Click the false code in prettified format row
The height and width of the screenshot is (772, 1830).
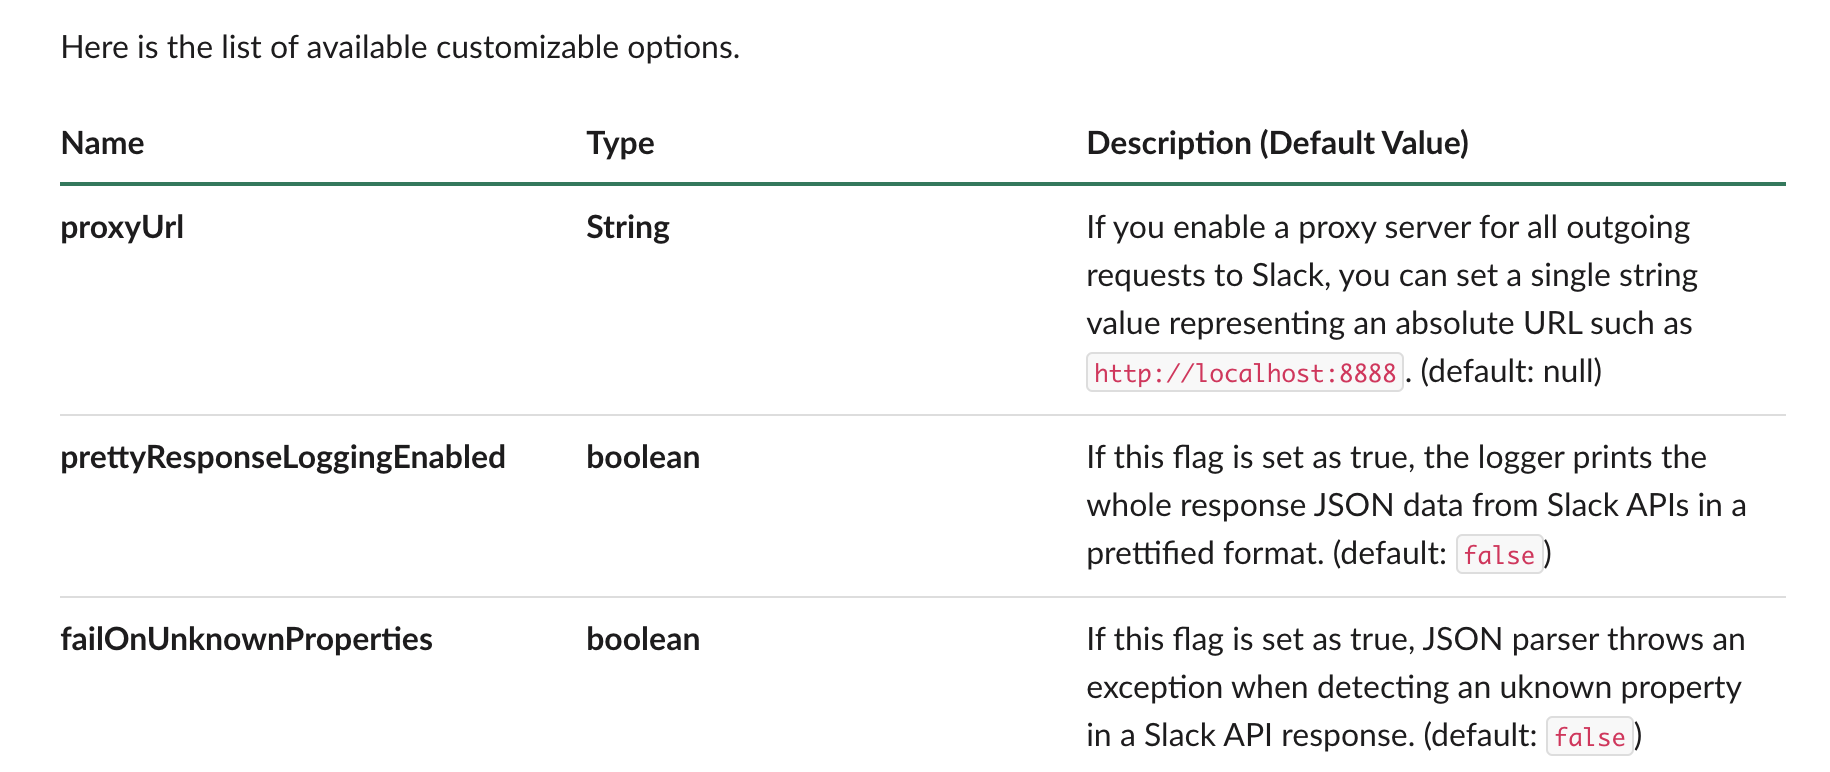[1499, 555]
